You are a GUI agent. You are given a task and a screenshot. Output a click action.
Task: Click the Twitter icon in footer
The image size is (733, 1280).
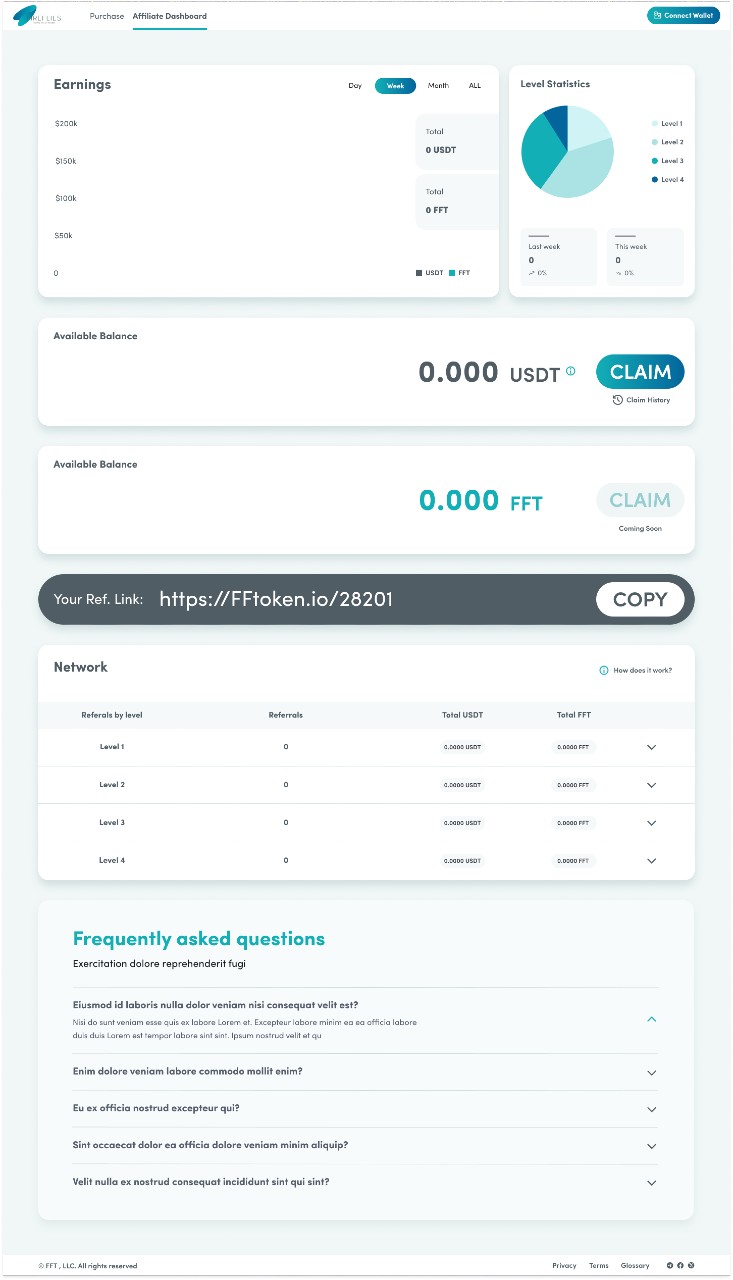click(690, 1265)
